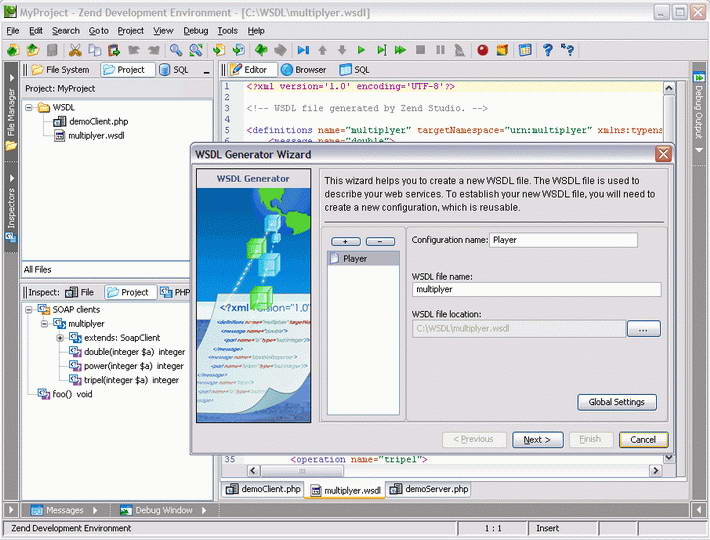The image size is (710, 540).
Task: Select Player in the configuration list
Action: coord(354,258)
